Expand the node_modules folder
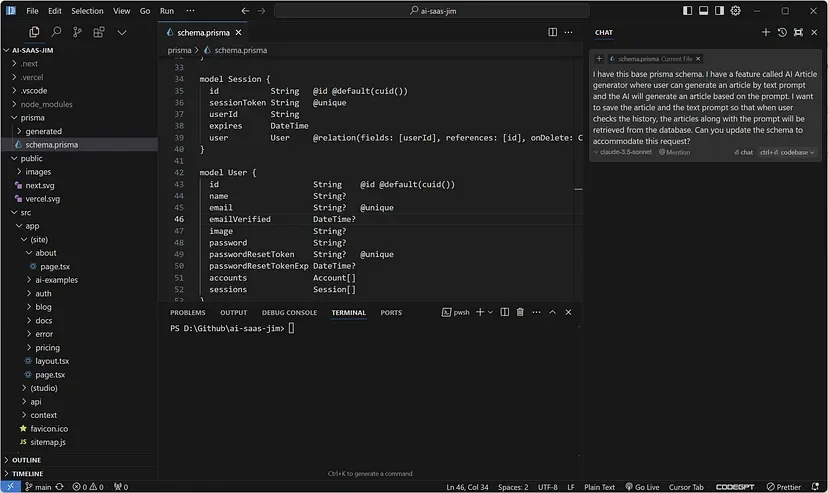The height and width of the screenshot is (493, 828). point(46,104)
